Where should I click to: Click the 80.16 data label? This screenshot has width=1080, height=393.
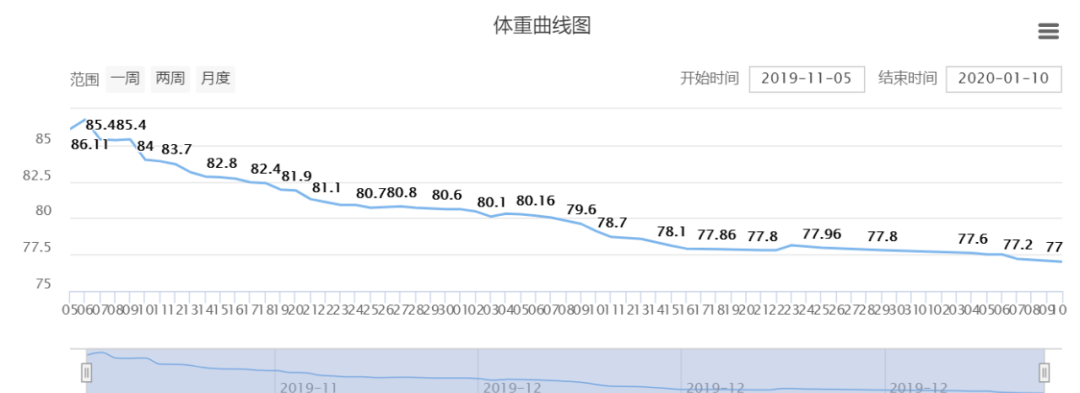(x=535, y=201)
